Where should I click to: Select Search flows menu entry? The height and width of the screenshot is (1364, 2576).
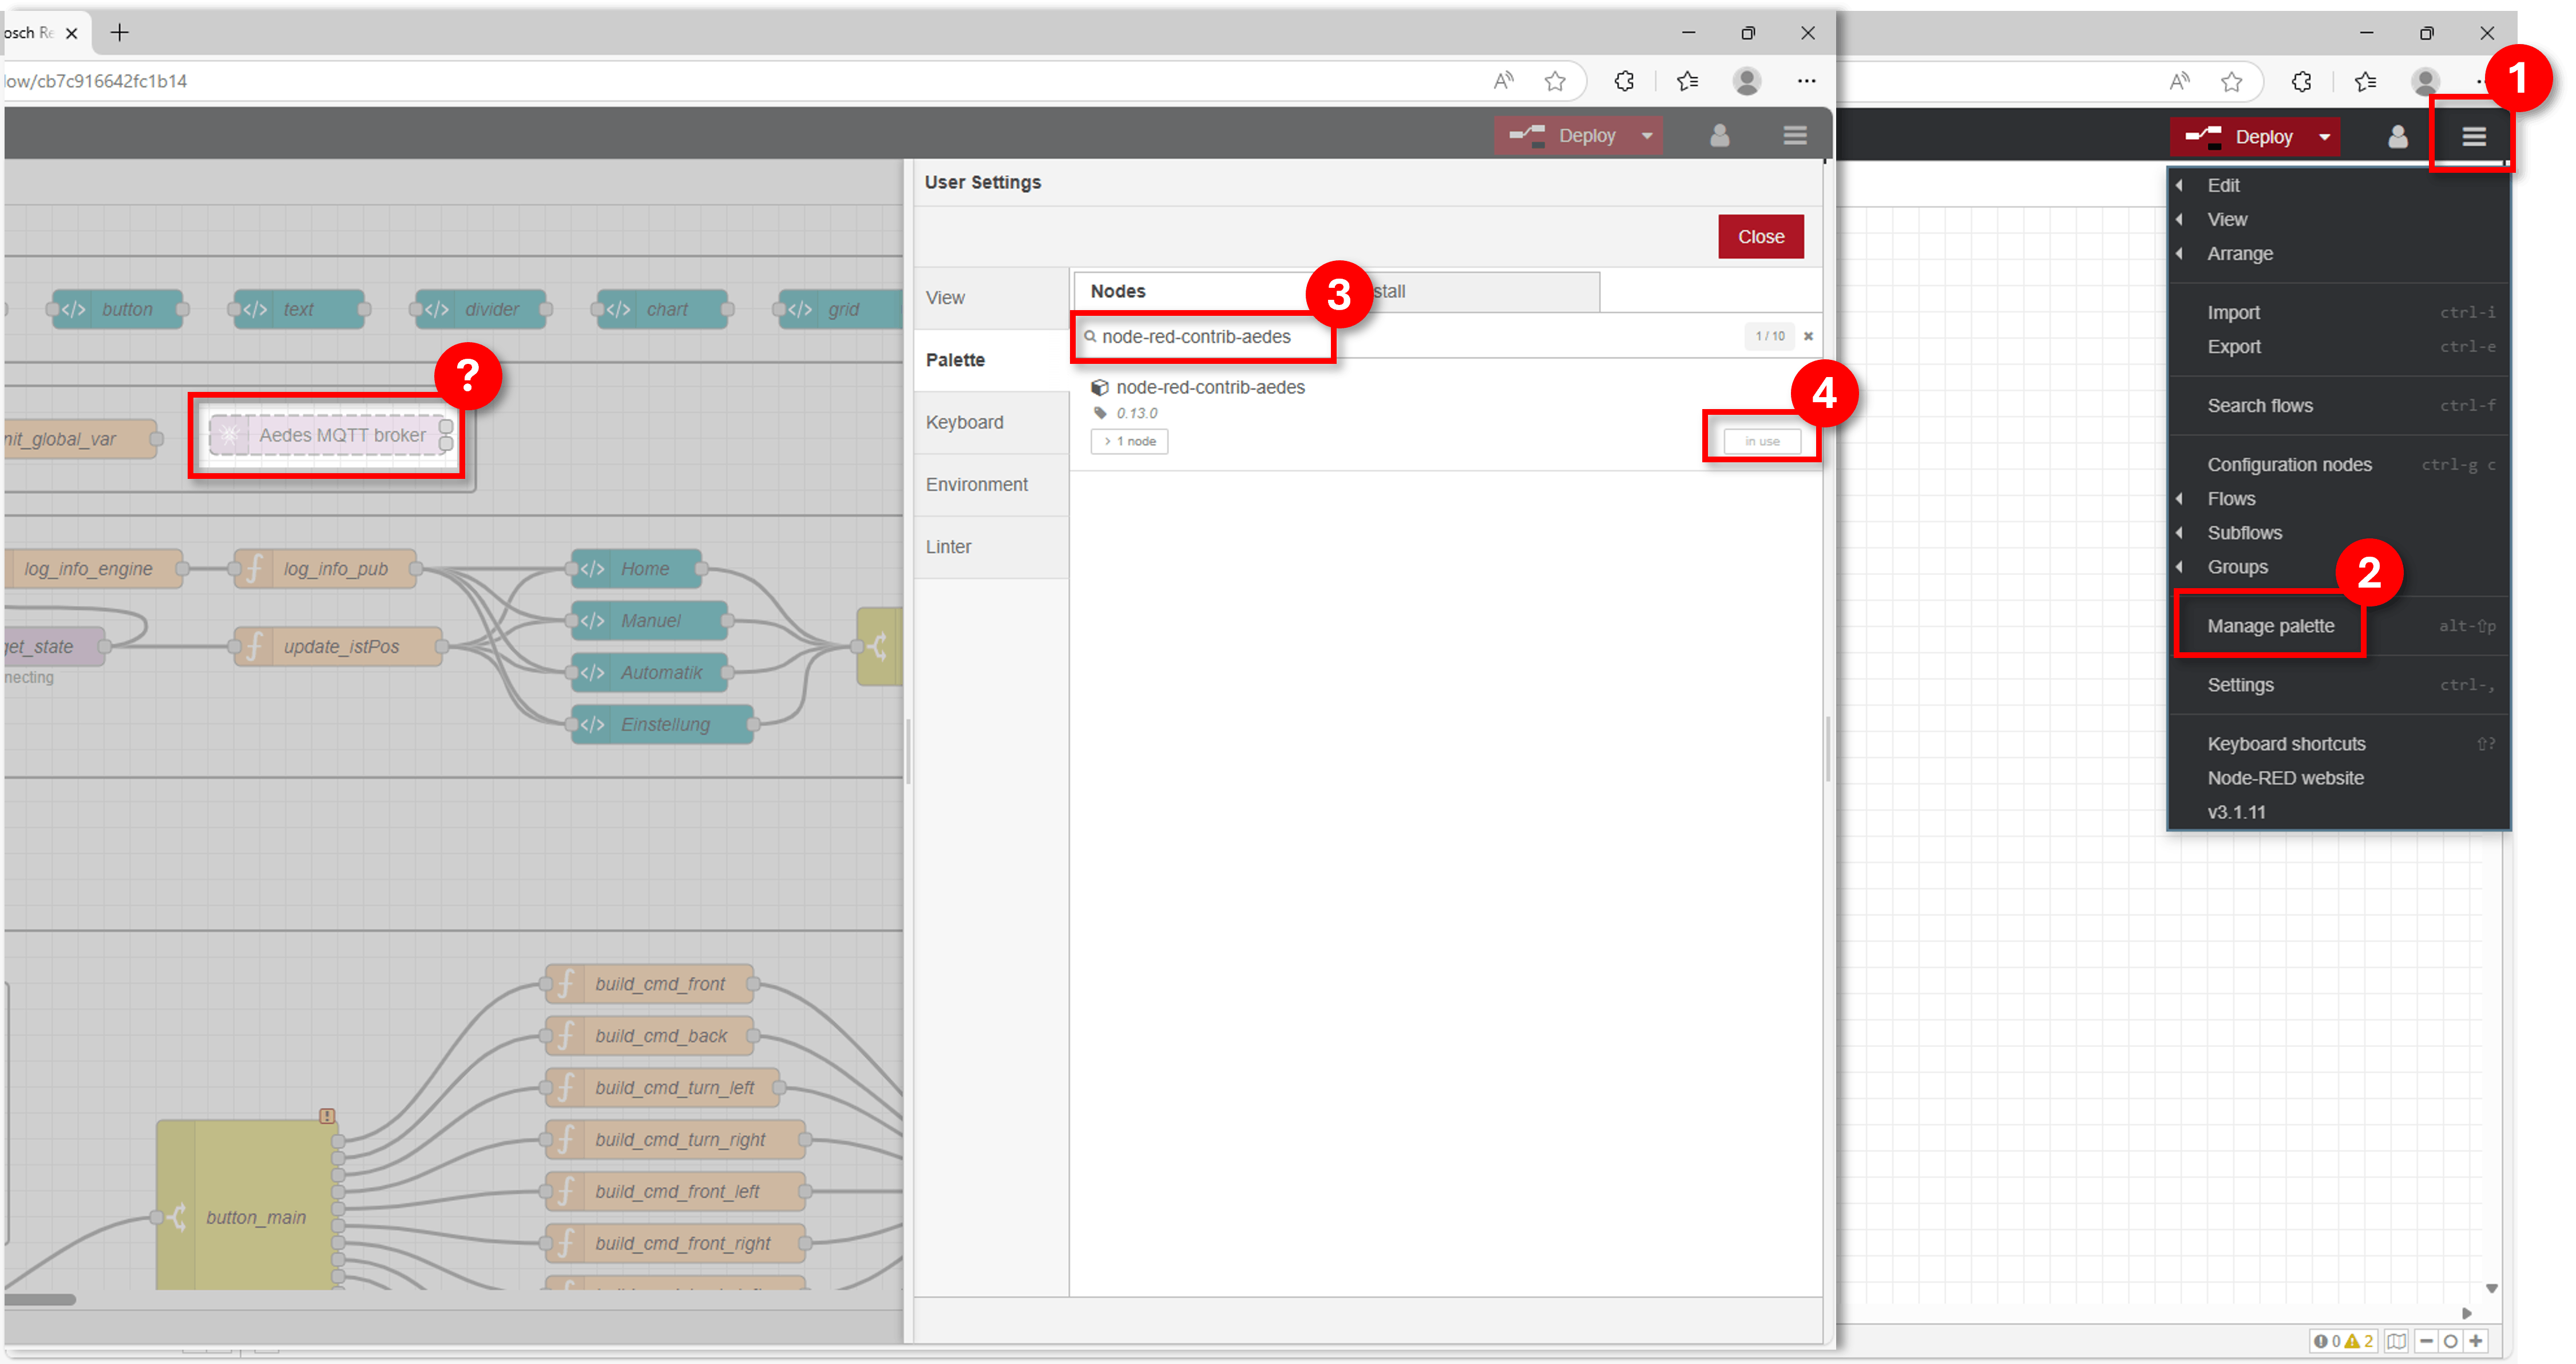(x=2338, y=405)
